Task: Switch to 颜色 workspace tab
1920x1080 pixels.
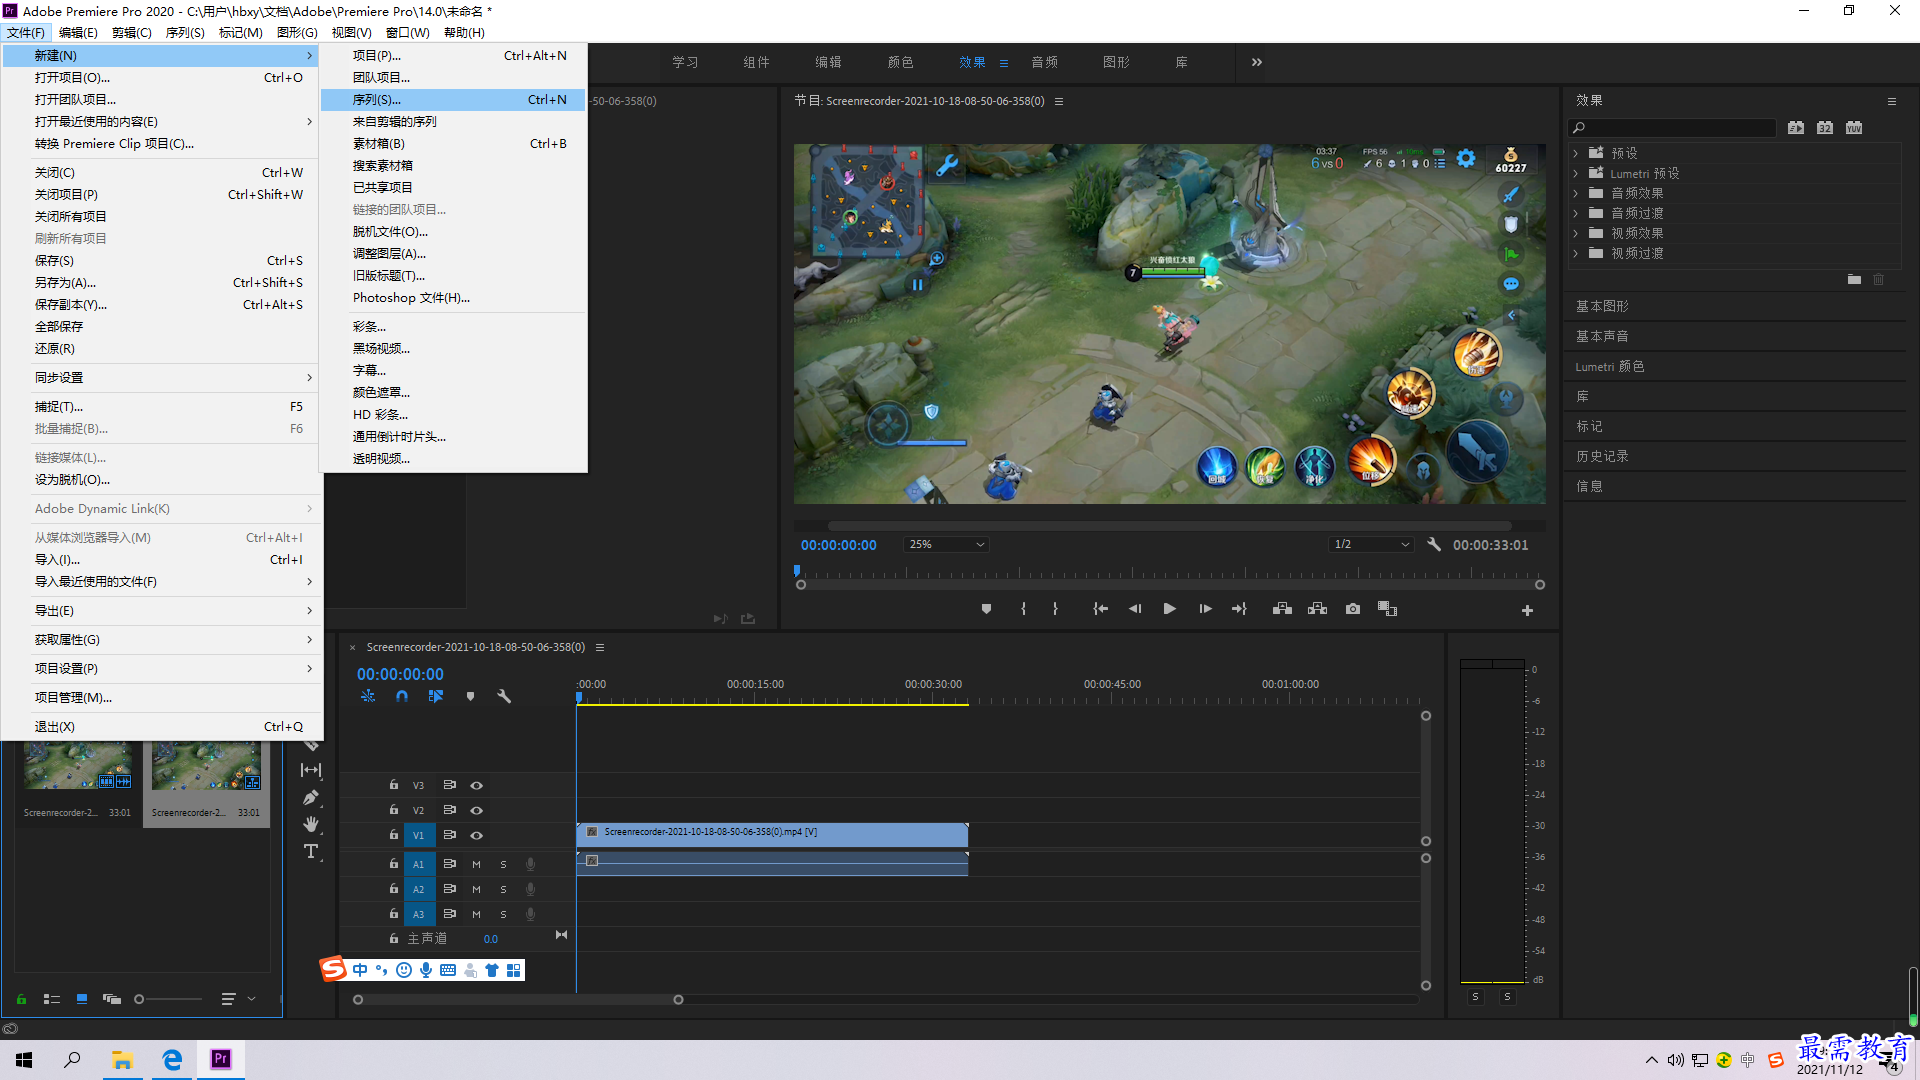Action: click(900, 62)
